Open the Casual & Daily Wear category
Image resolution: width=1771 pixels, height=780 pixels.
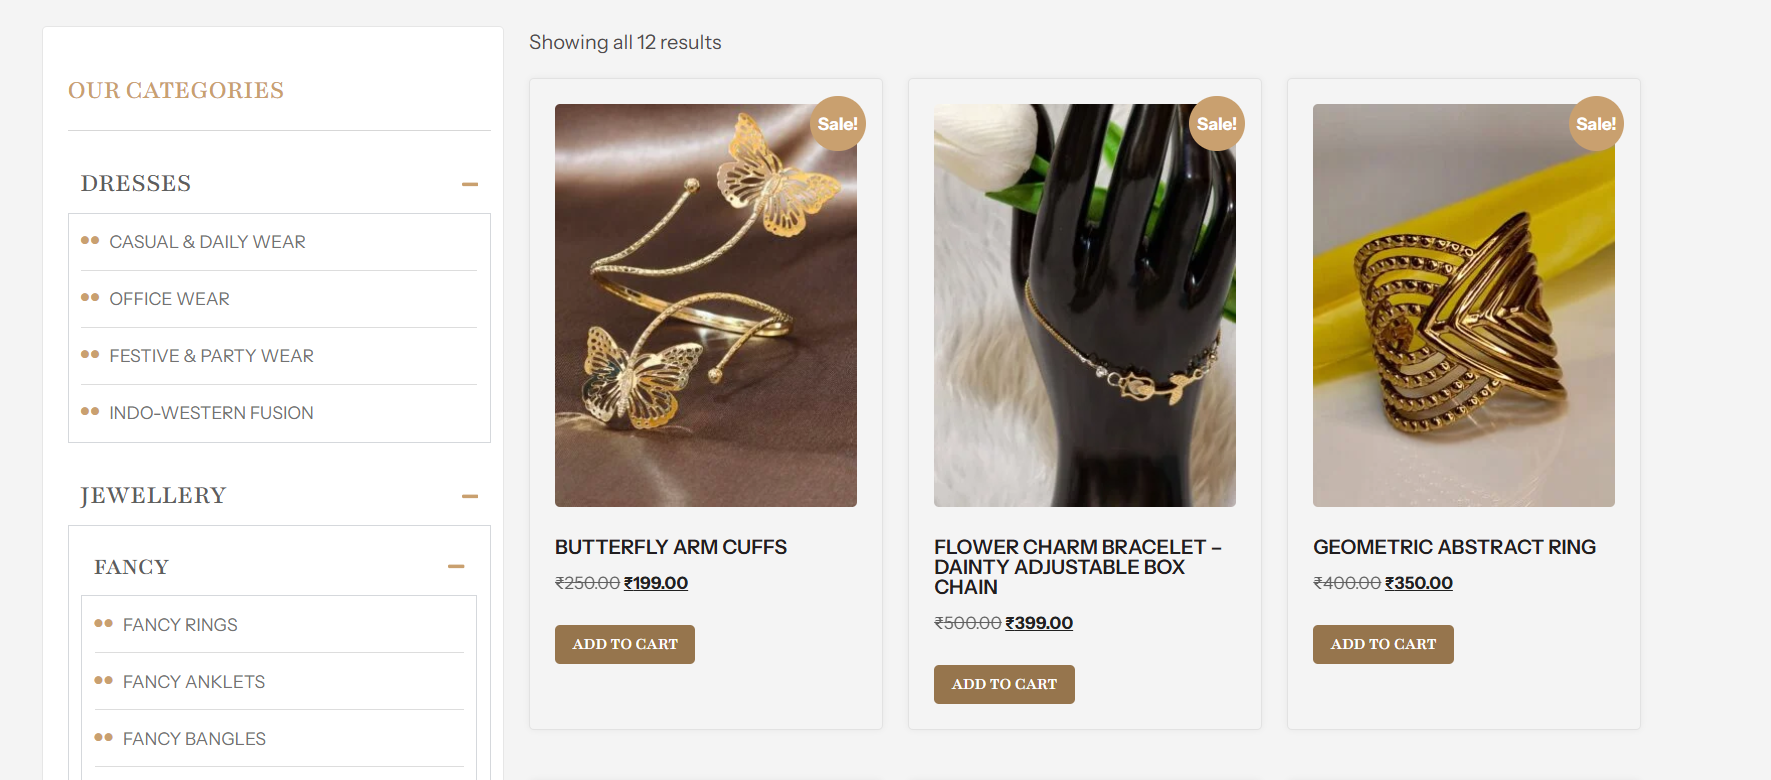(207, 242)
